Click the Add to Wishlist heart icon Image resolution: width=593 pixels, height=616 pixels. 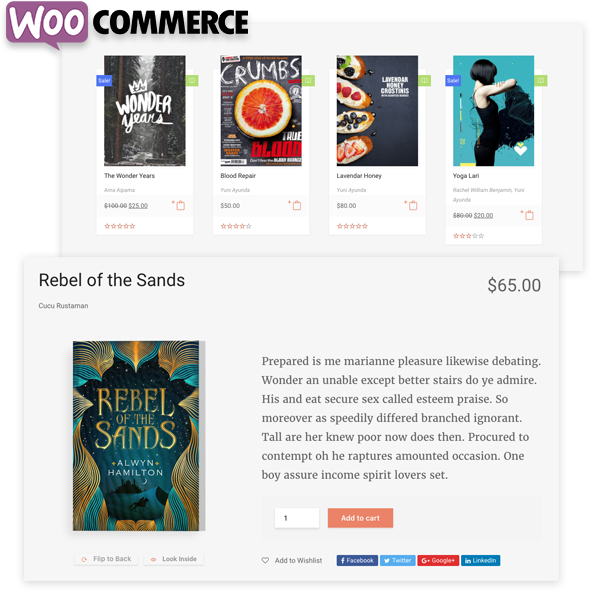265,560
